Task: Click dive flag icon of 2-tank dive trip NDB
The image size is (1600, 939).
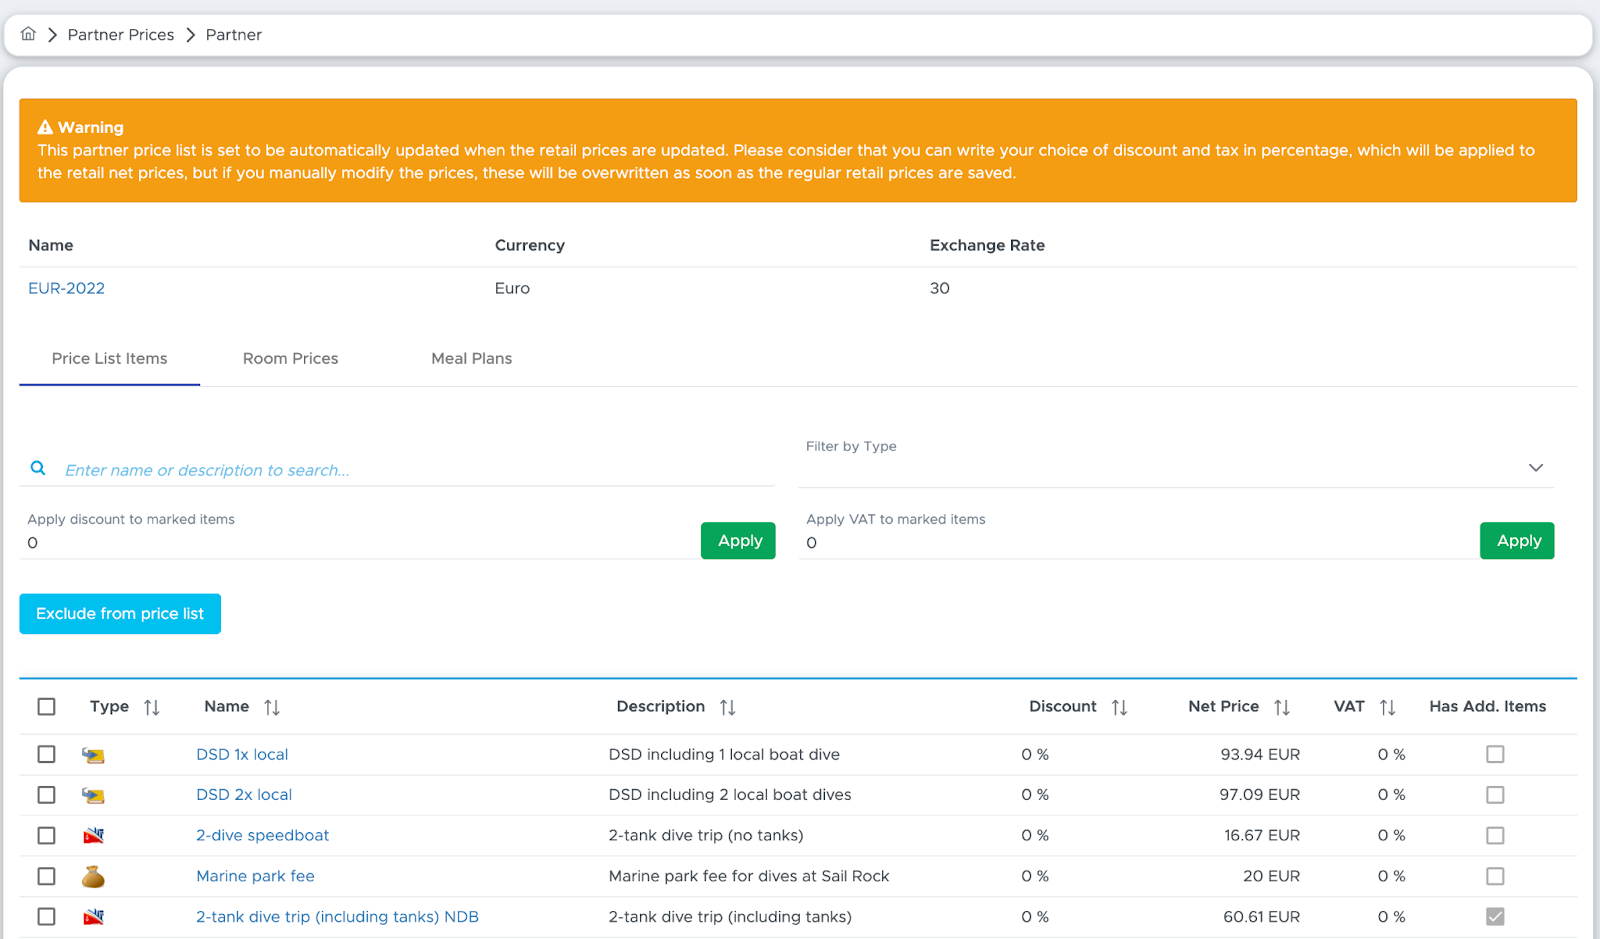Action: [93, 916]
